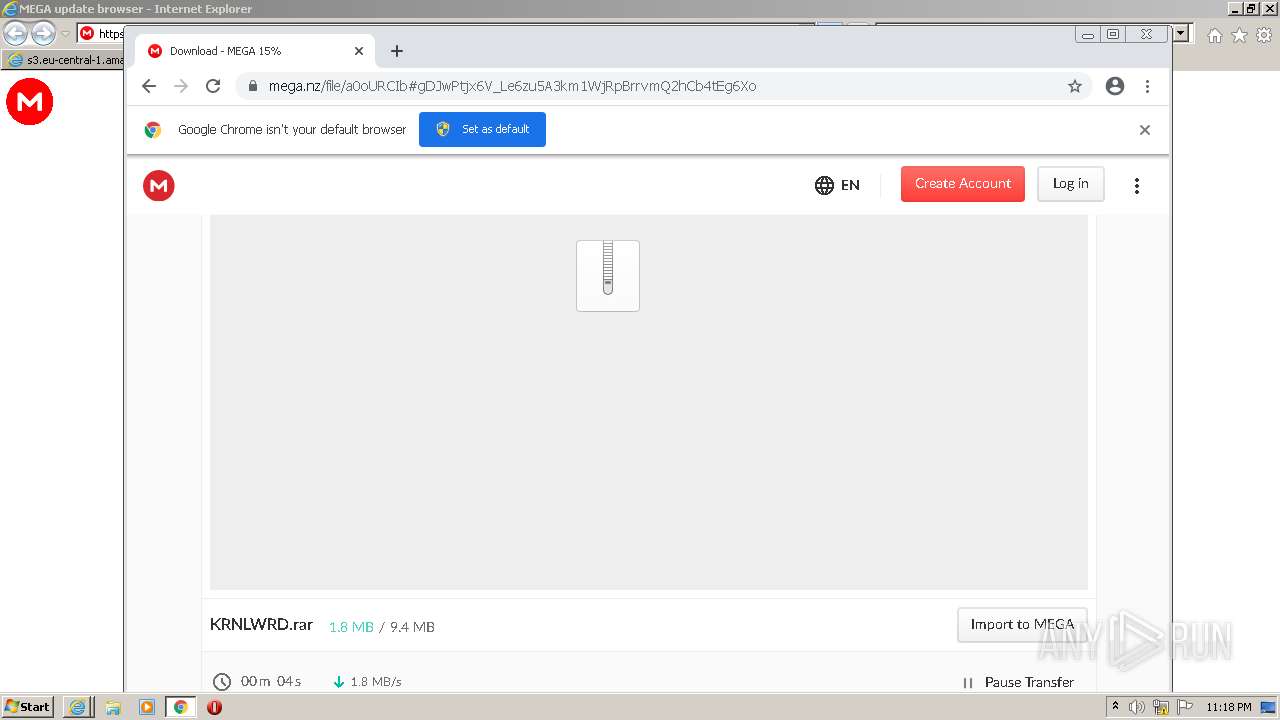Click Log in button

coord(1071,184)
